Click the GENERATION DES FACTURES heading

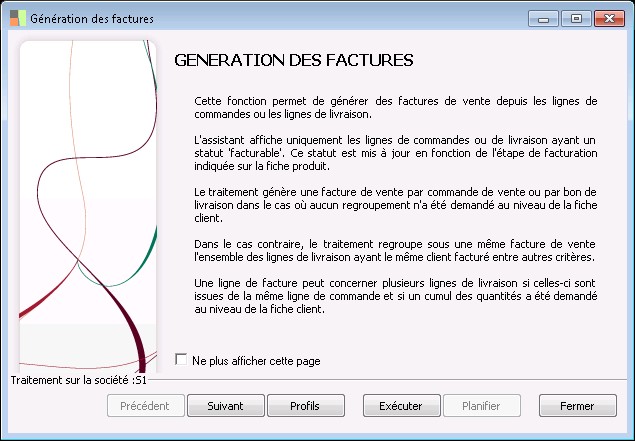(294, 60)
